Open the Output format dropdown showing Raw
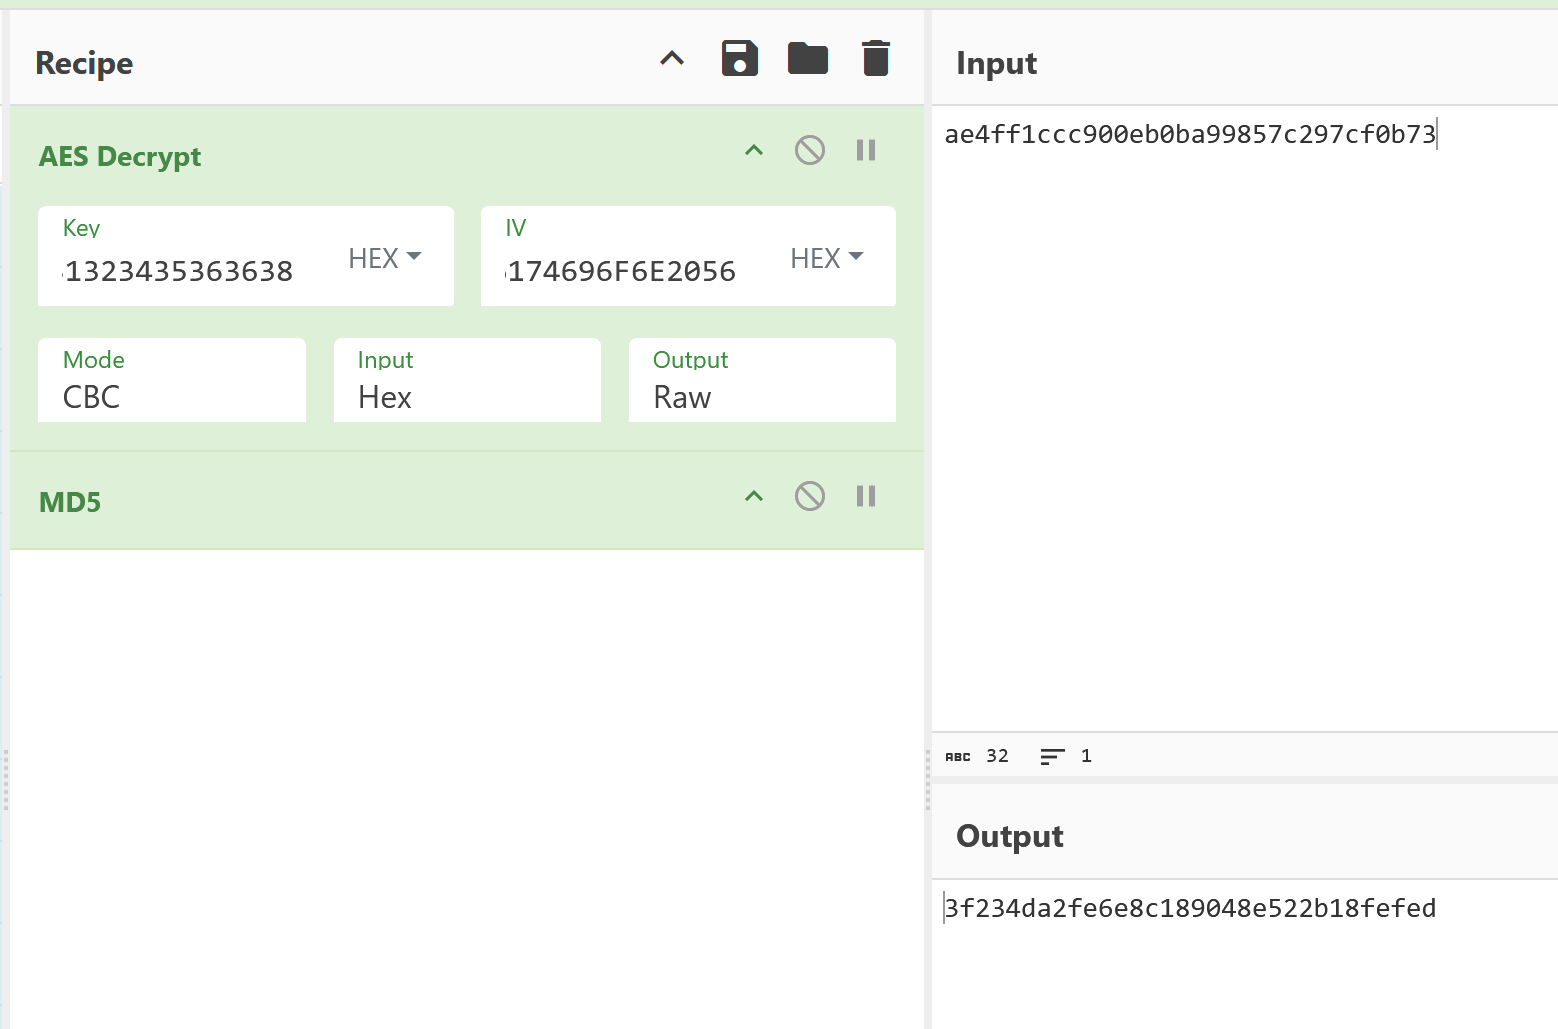This screenshot has height=1029, width=1558. click(x=762, y=380)
